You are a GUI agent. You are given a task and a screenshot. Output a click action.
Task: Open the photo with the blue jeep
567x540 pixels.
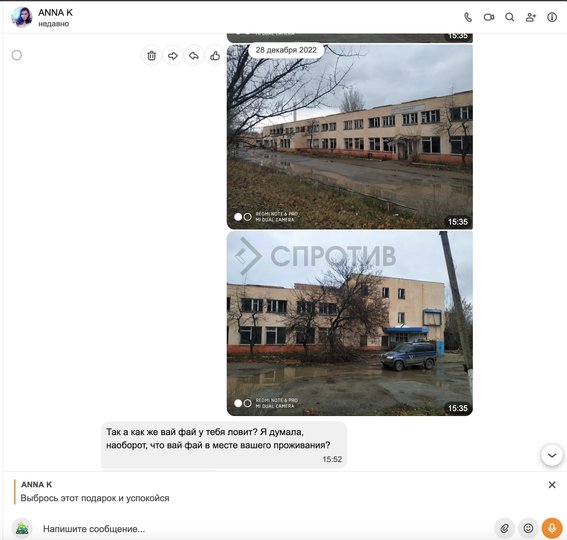[350, 323]
